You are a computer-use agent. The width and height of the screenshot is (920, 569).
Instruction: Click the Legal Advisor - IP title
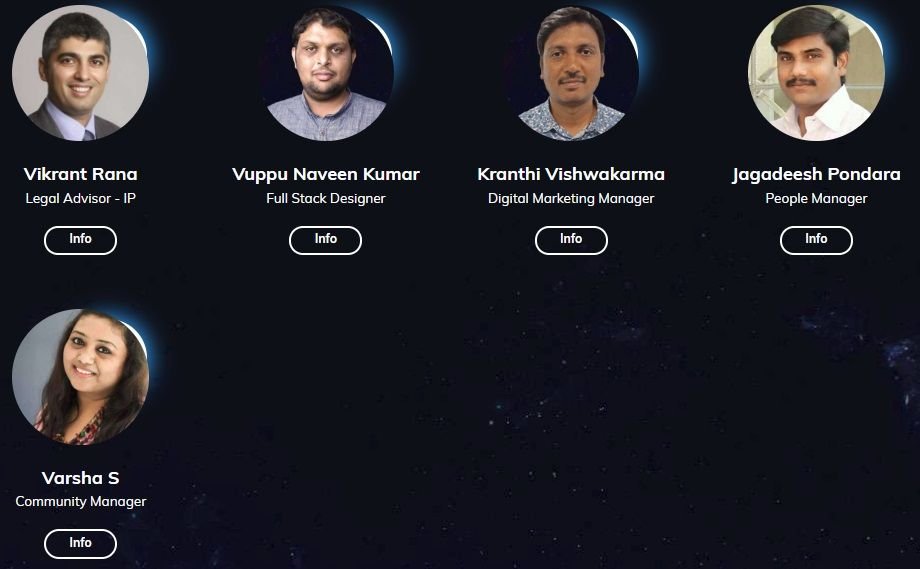80,199
